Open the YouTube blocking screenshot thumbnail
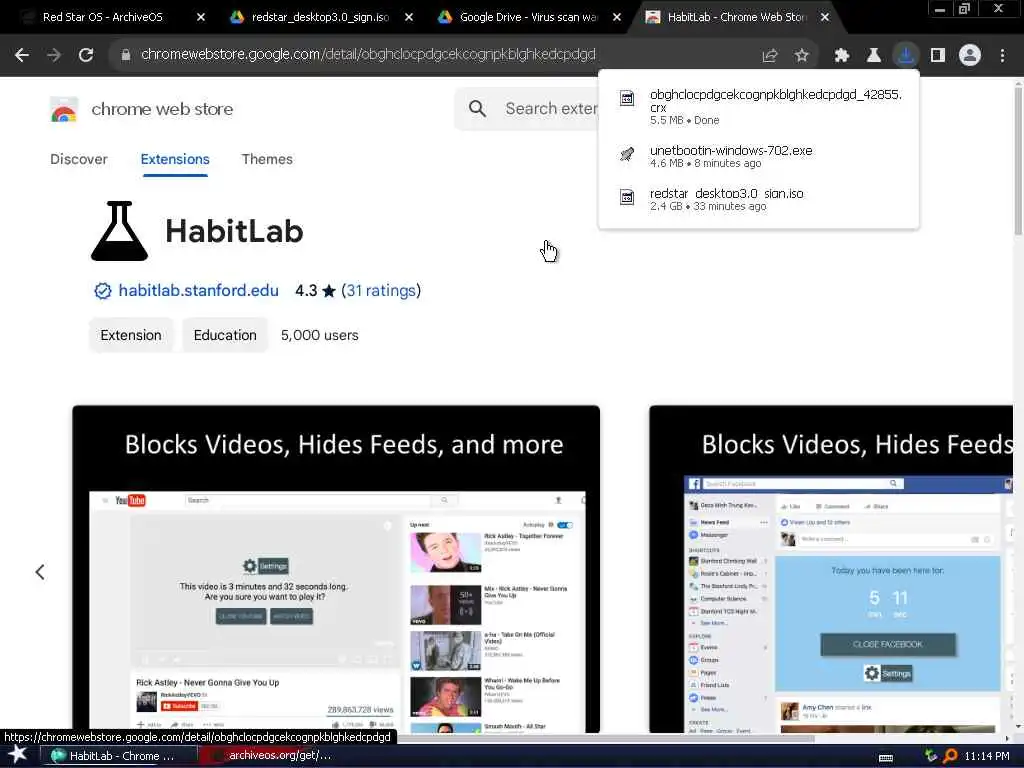The image size is (1024, 768). [x=336, y=569]
